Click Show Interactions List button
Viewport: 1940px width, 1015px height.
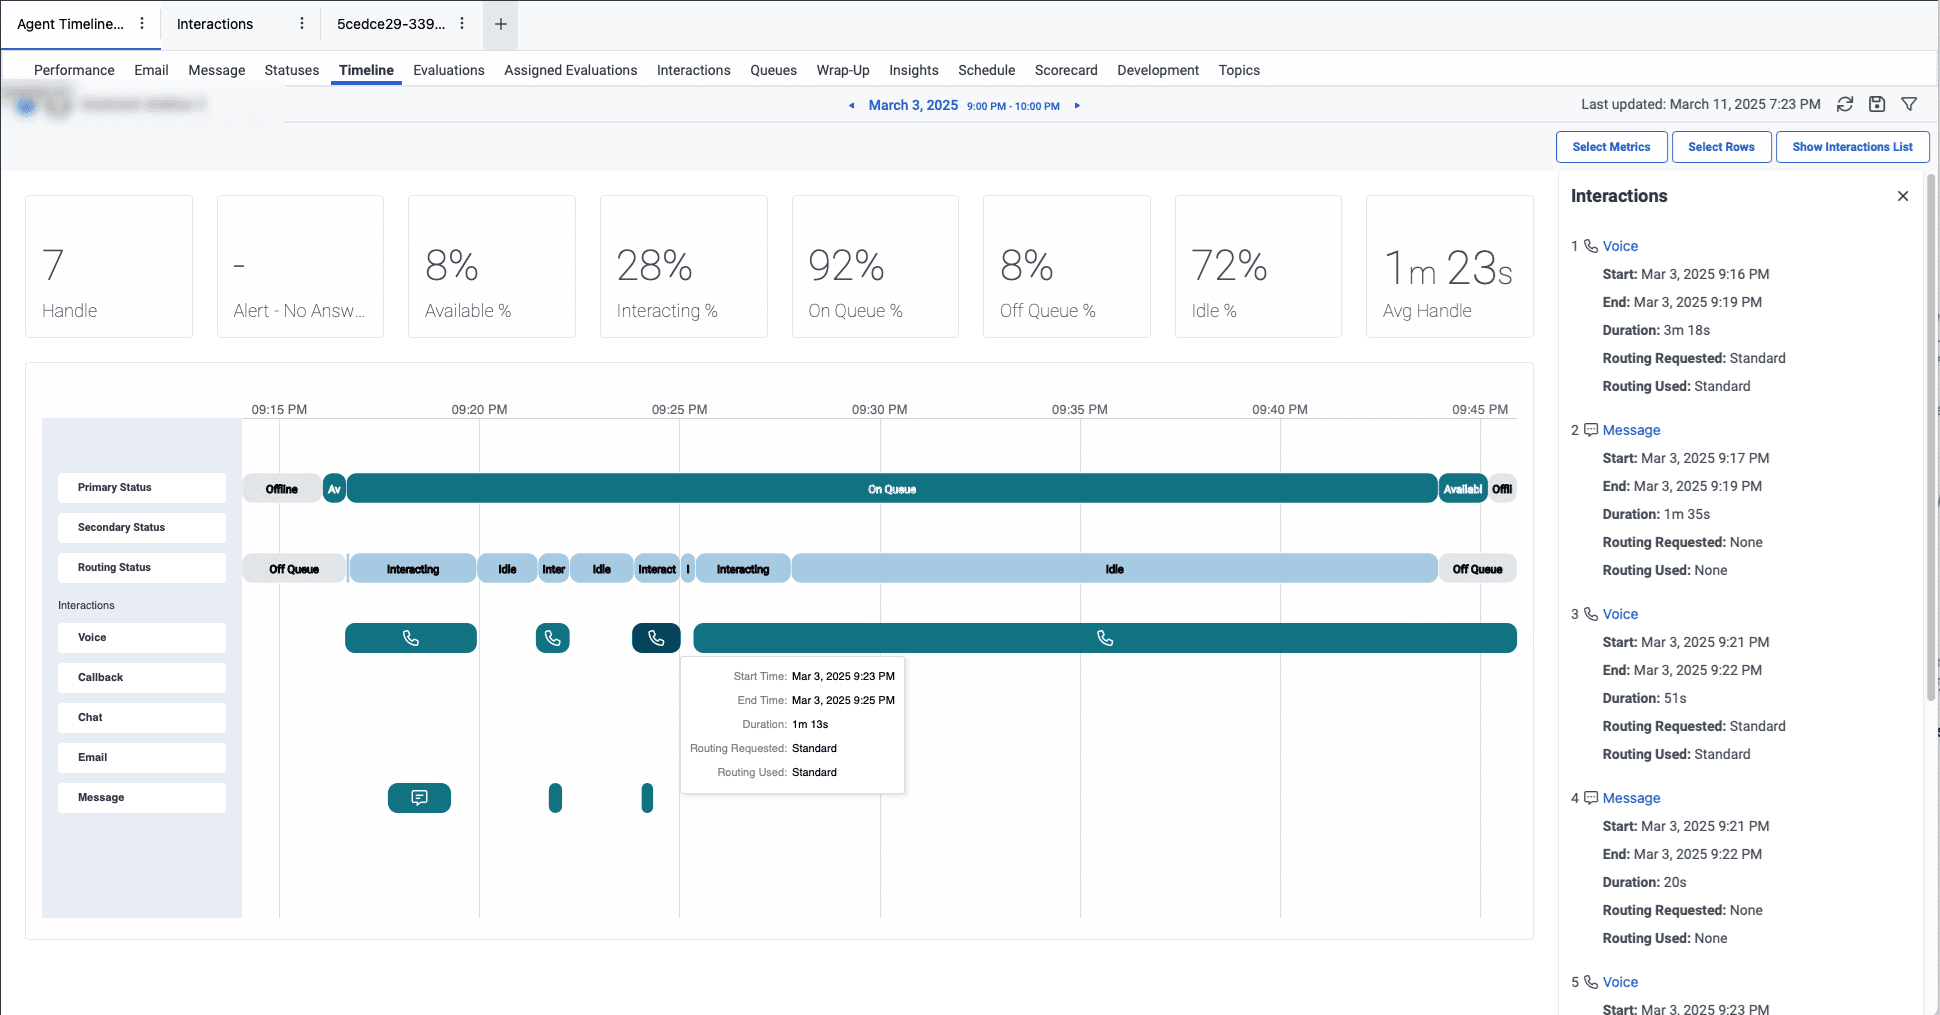tap(1852, 147)
